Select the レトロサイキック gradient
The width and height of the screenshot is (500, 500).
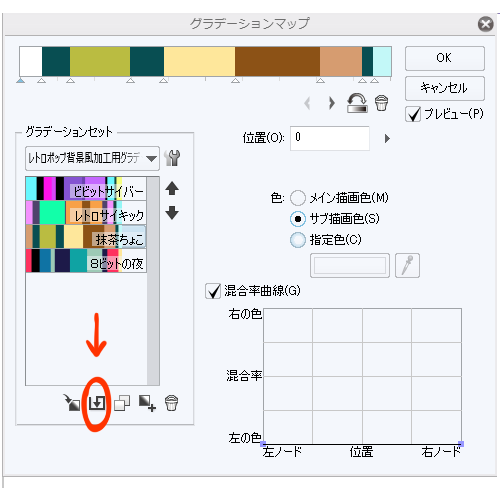click(86, 213)
